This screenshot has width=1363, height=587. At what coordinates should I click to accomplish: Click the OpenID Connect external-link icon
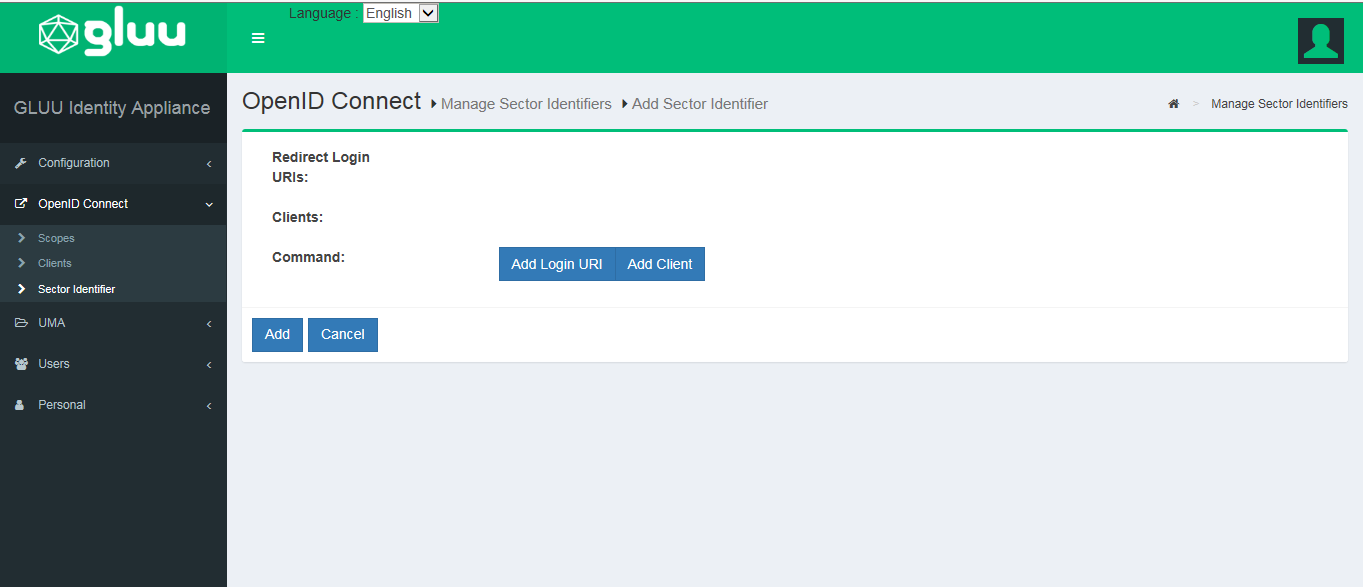[21, 204]
